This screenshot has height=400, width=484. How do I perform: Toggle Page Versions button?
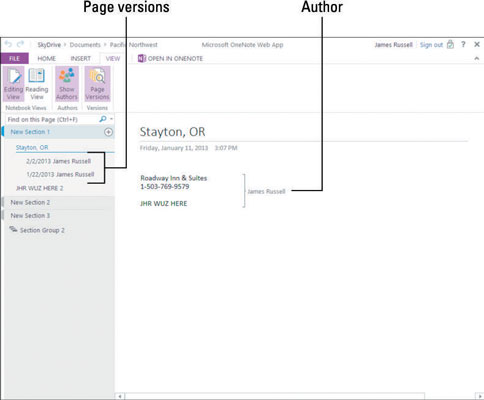(x=97, y=83)
